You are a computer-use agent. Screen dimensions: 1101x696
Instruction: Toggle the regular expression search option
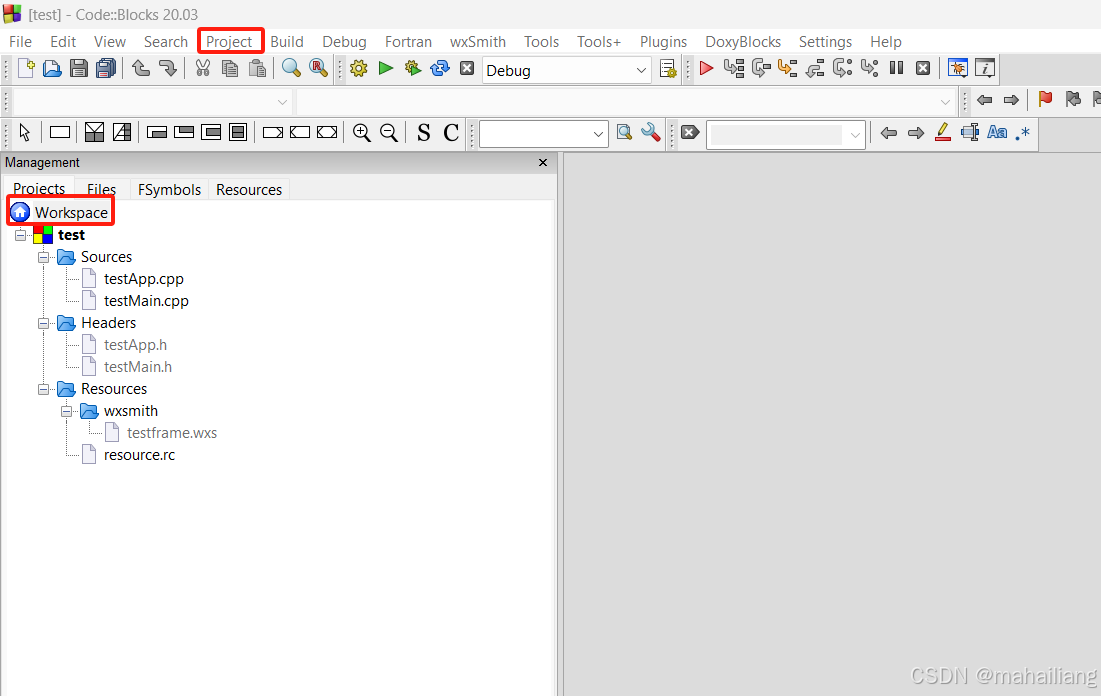1023,132
